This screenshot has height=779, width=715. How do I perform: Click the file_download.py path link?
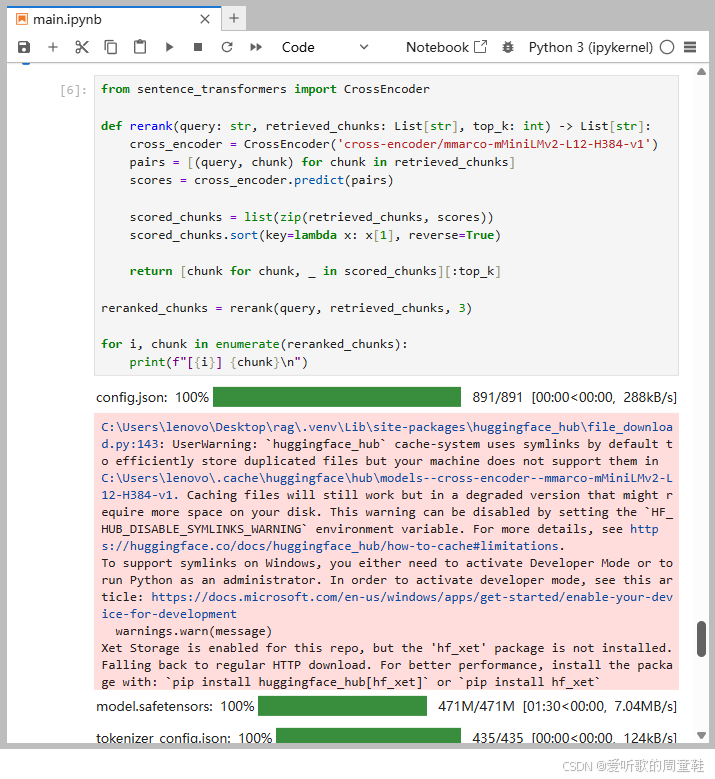[x=387, y=435]
